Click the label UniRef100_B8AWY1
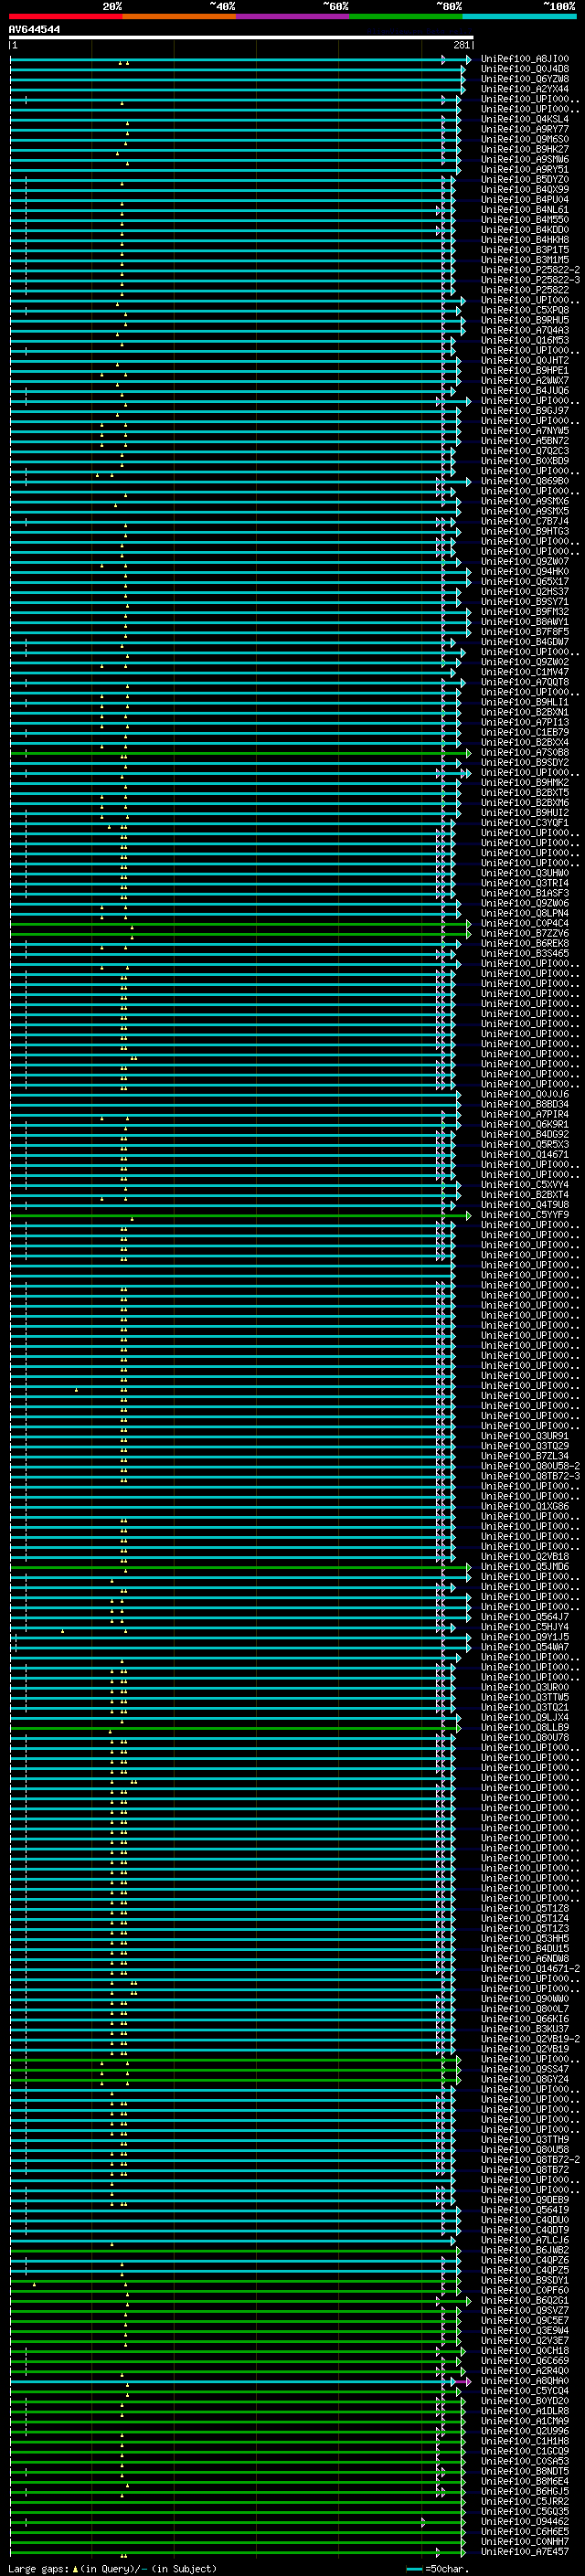The height and width of the screenshot is (2576, 585). [525, 622]
